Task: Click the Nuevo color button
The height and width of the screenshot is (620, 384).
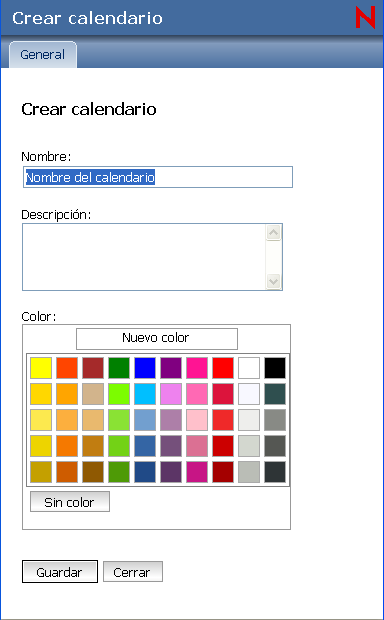Action: tap(157, 338)
